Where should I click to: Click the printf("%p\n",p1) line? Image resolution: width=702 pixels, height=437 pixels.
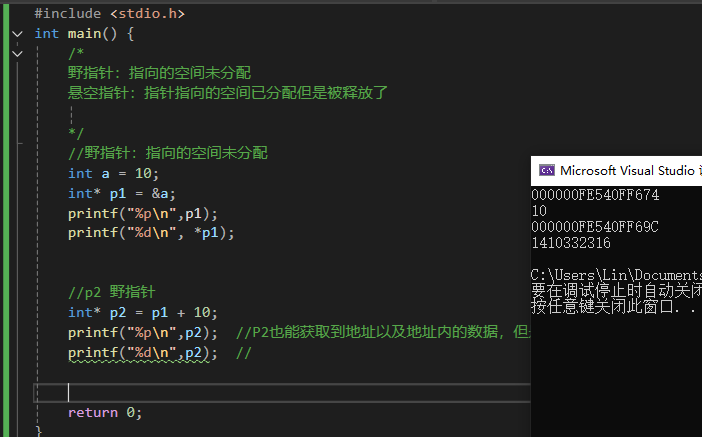(142, 213)
